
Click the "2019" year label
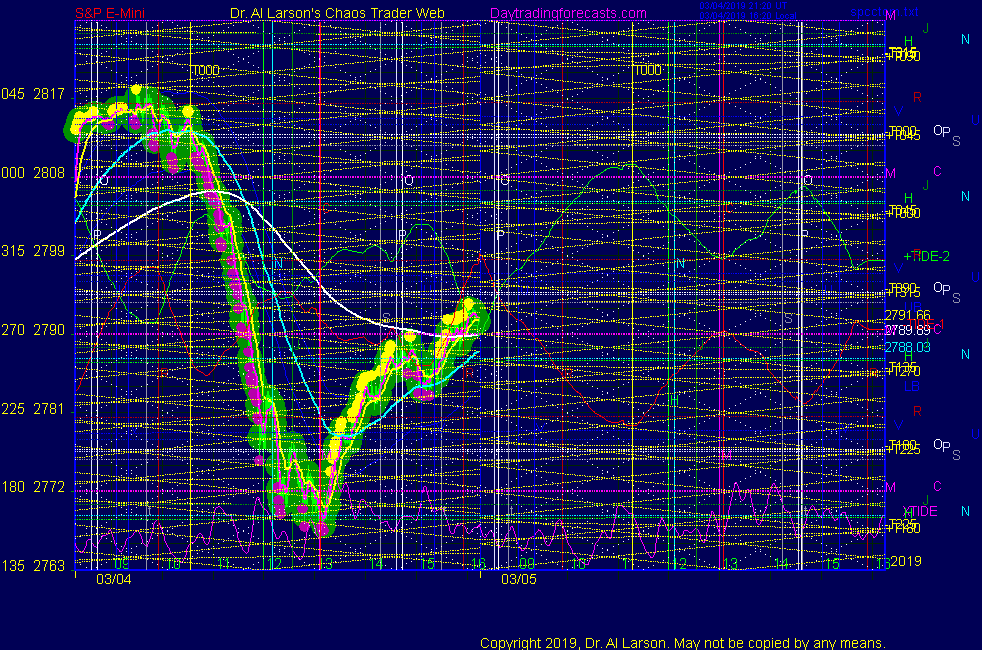(x=906, y=561)
